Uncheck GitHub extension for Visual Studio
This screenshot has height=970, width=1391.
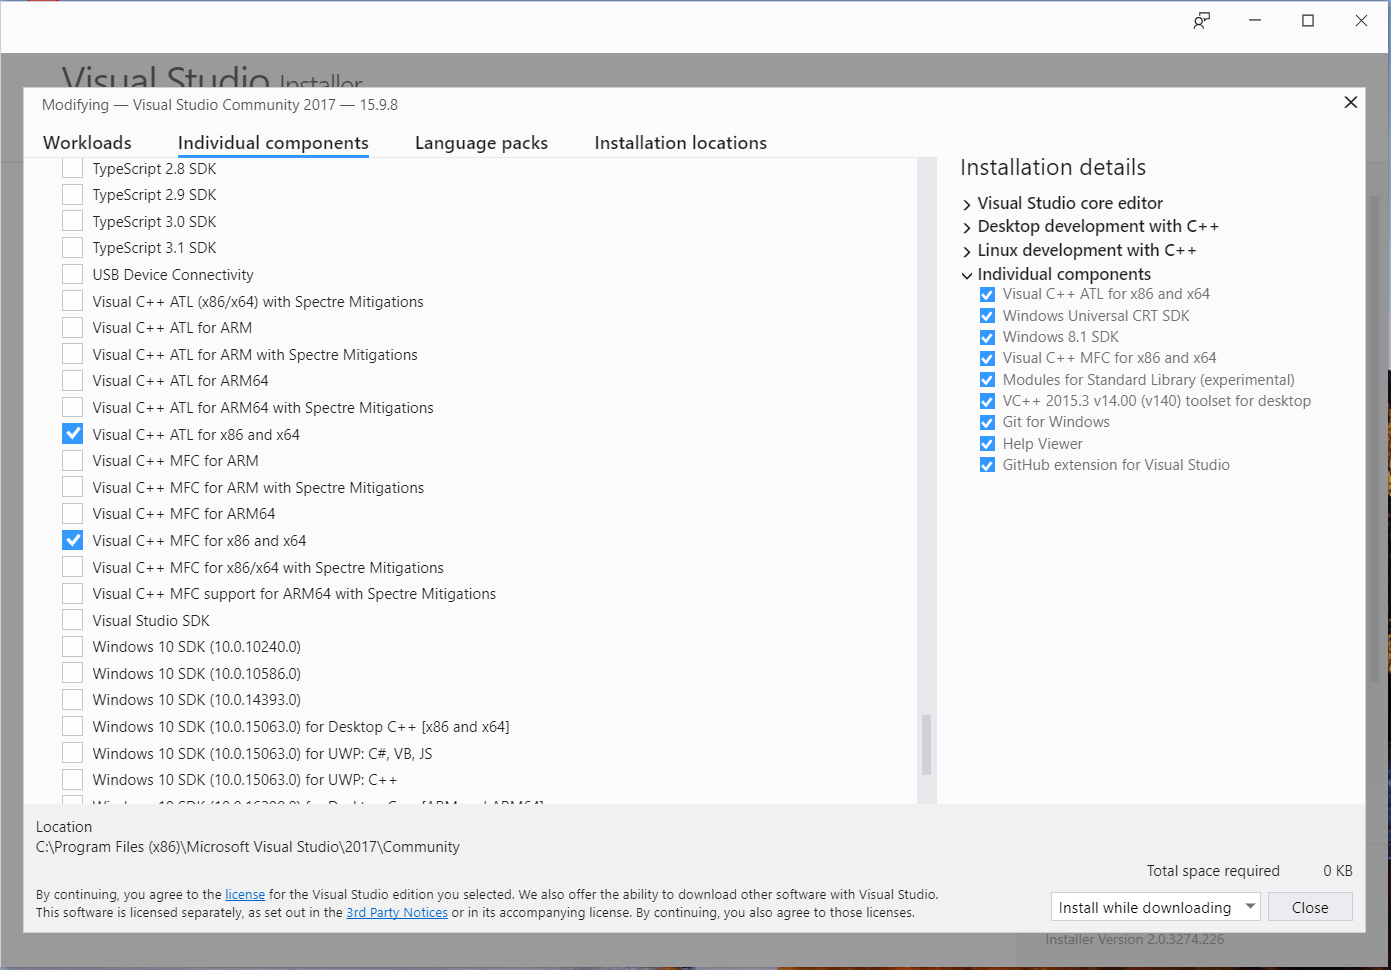pos(987,465)
